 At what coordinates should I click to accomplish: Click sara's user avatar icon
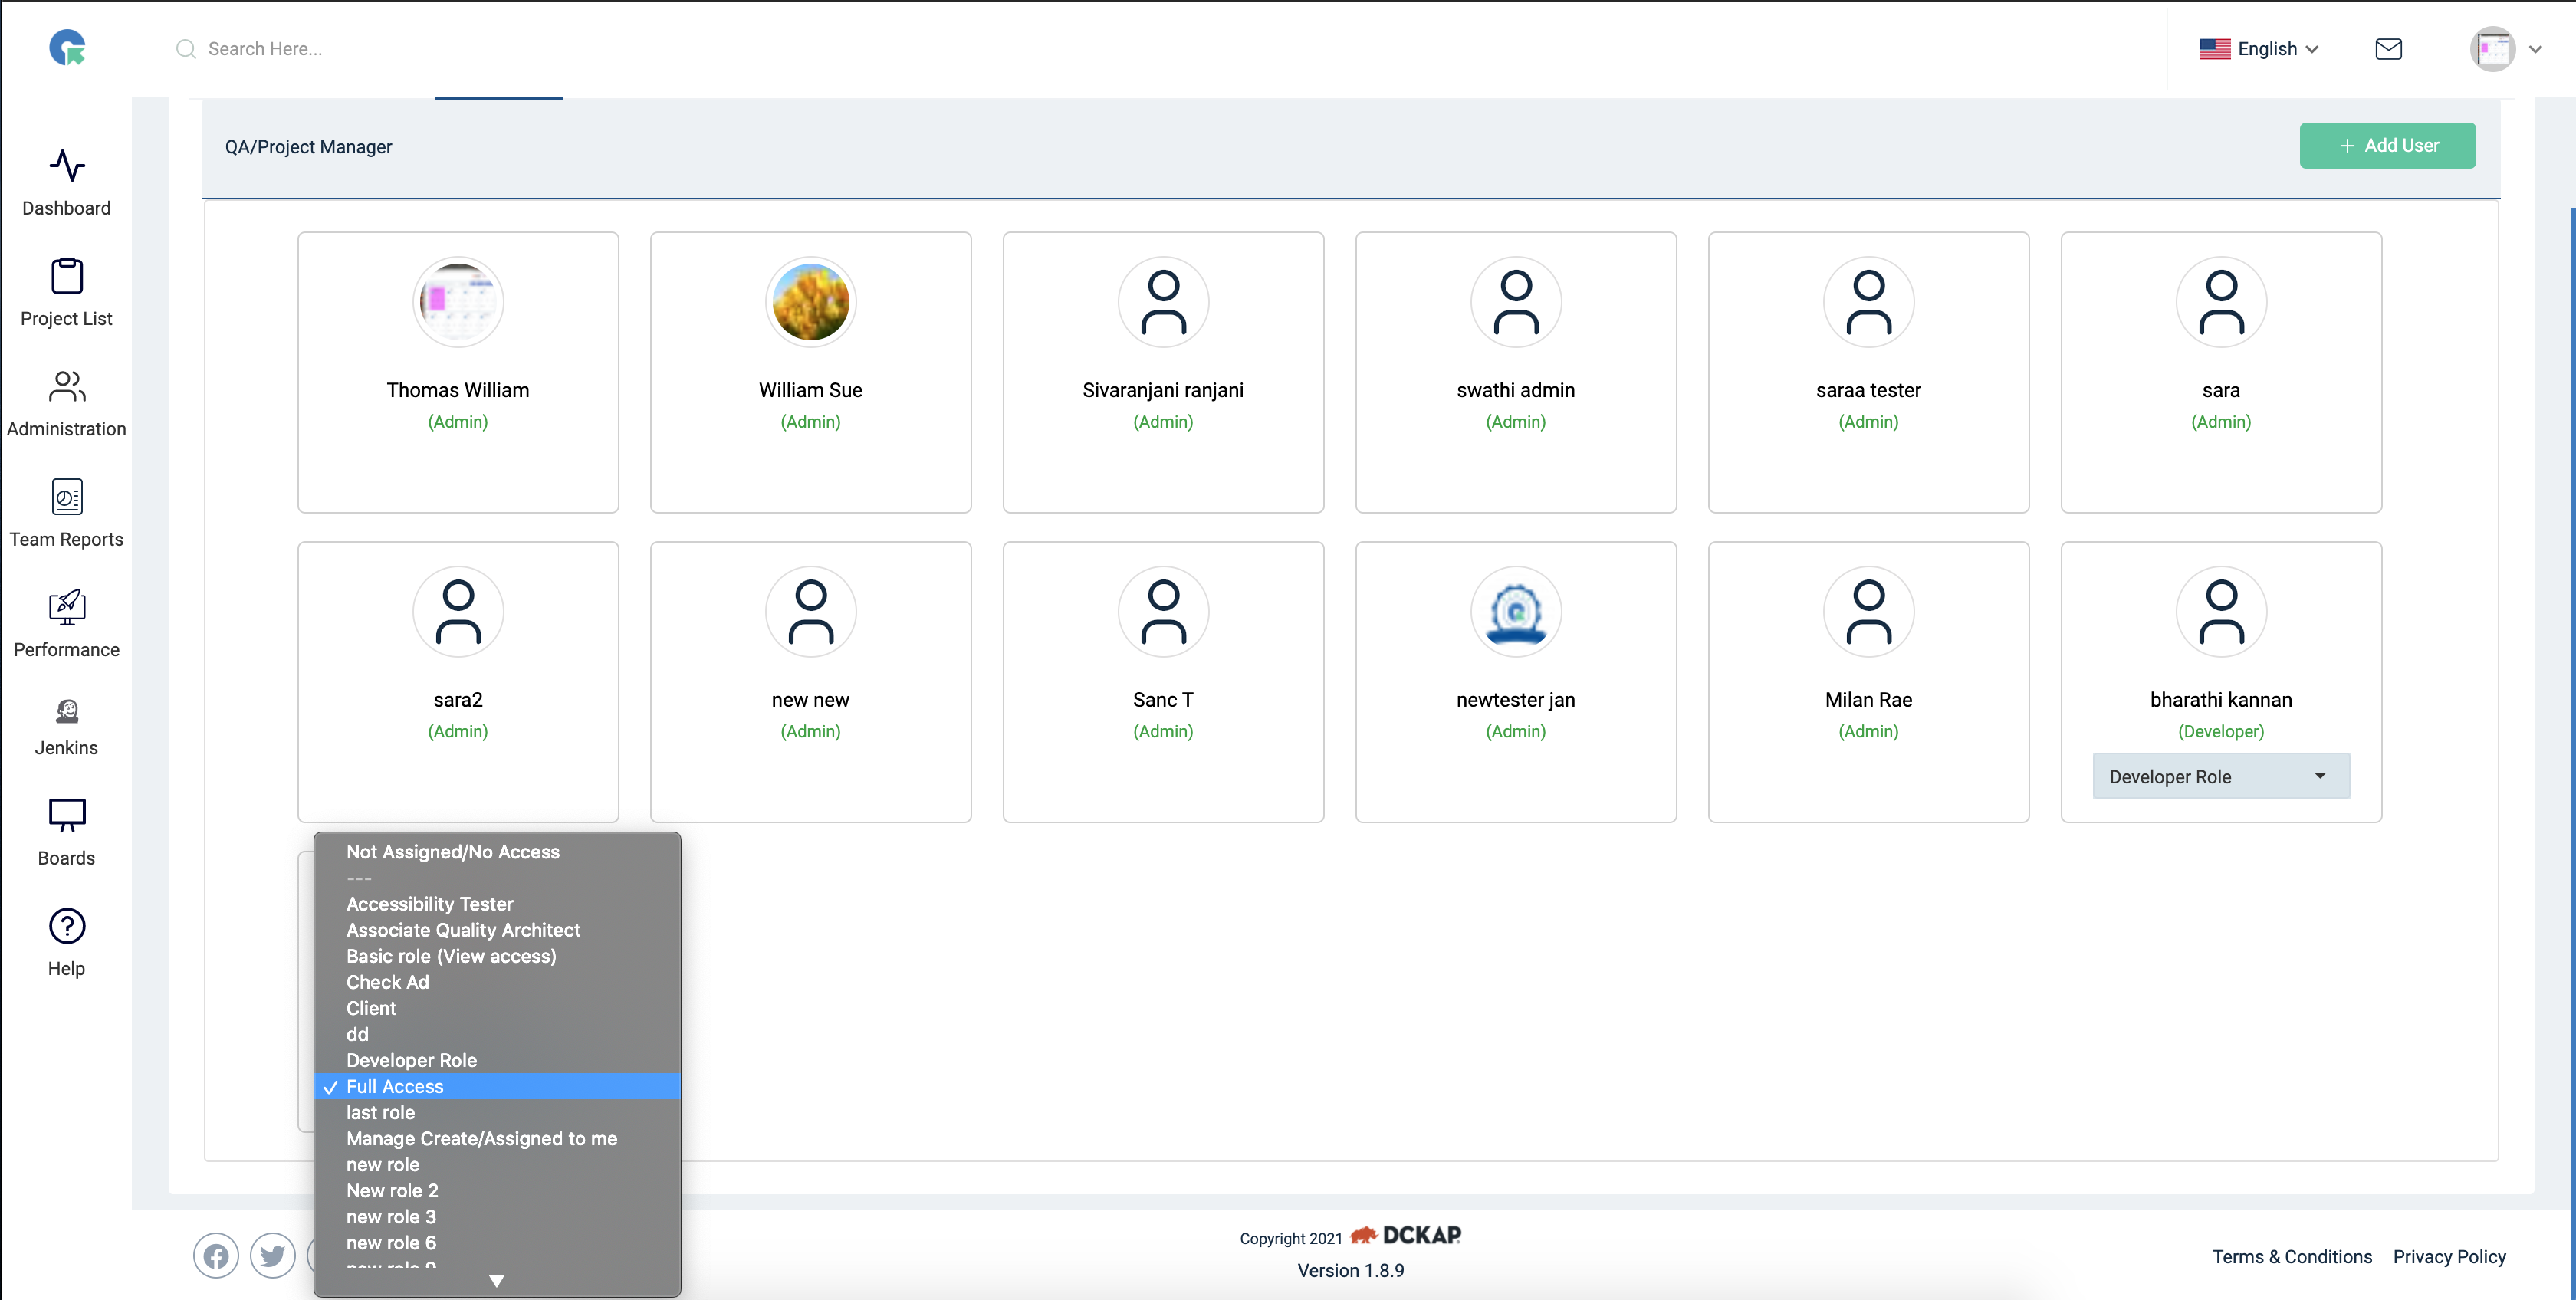pyautogui.click(x=2221, y=302)
